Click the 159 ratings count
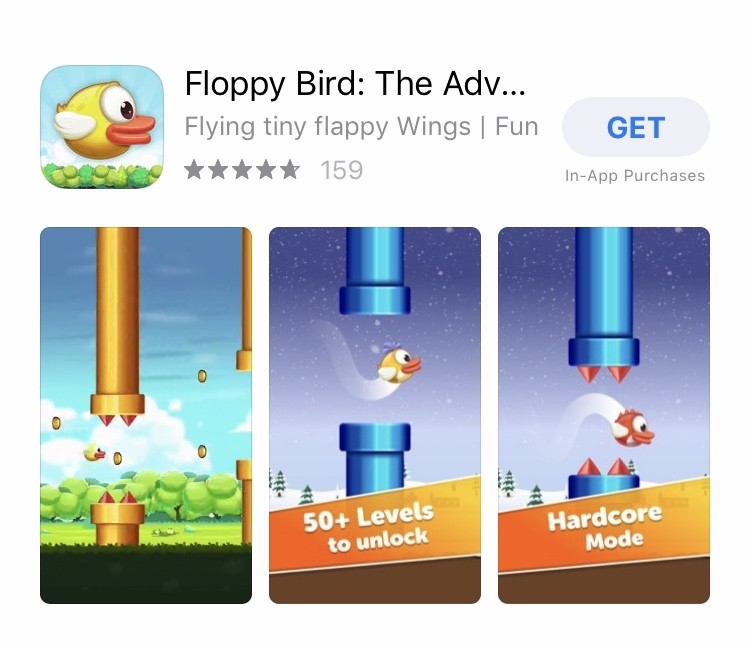The height and width of the screenshot is (649, 750). (x=342, y=170)
